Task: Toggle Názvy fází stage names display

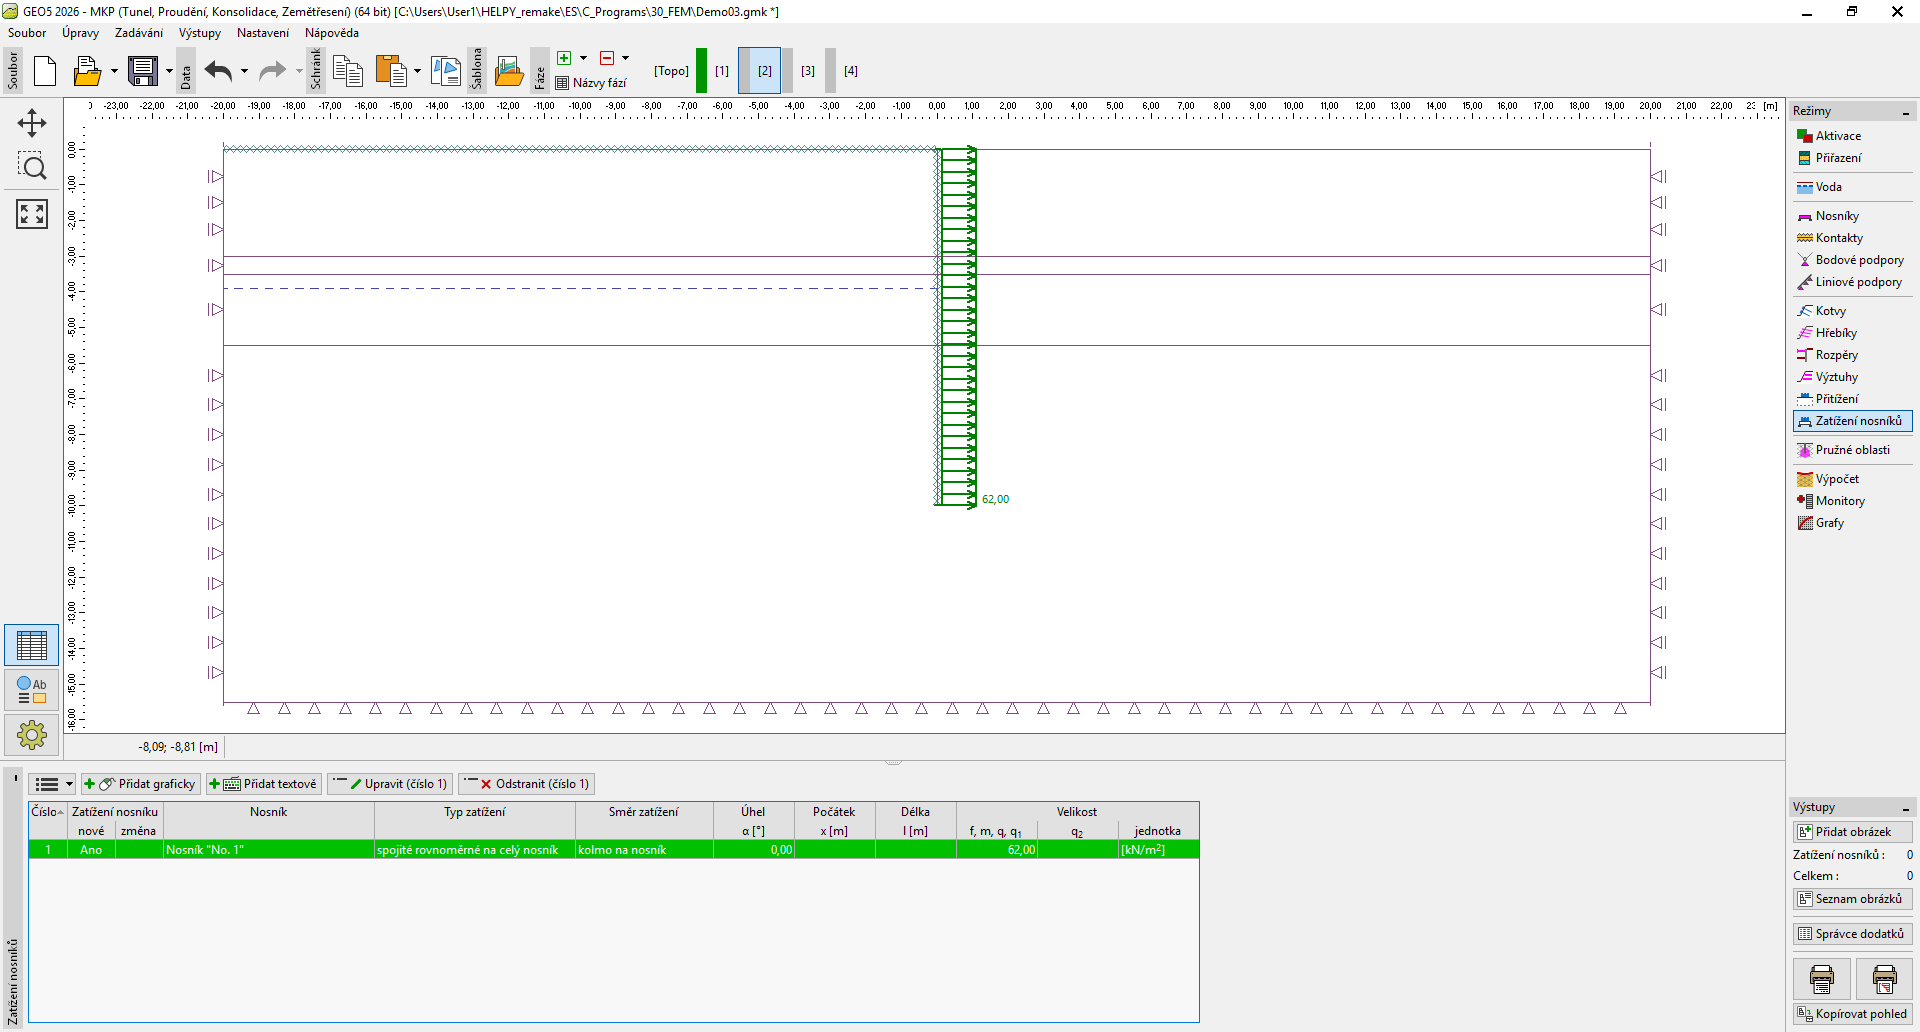Action: (x=591, y=83)
